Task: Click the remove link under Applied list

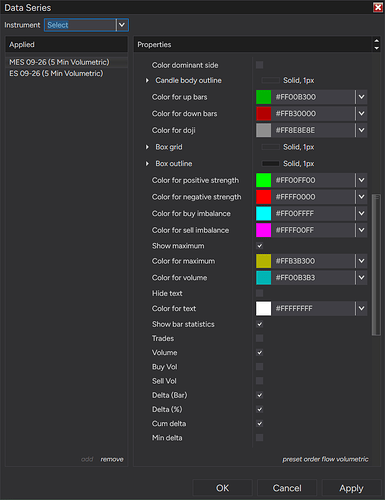Action: (112, 459)
